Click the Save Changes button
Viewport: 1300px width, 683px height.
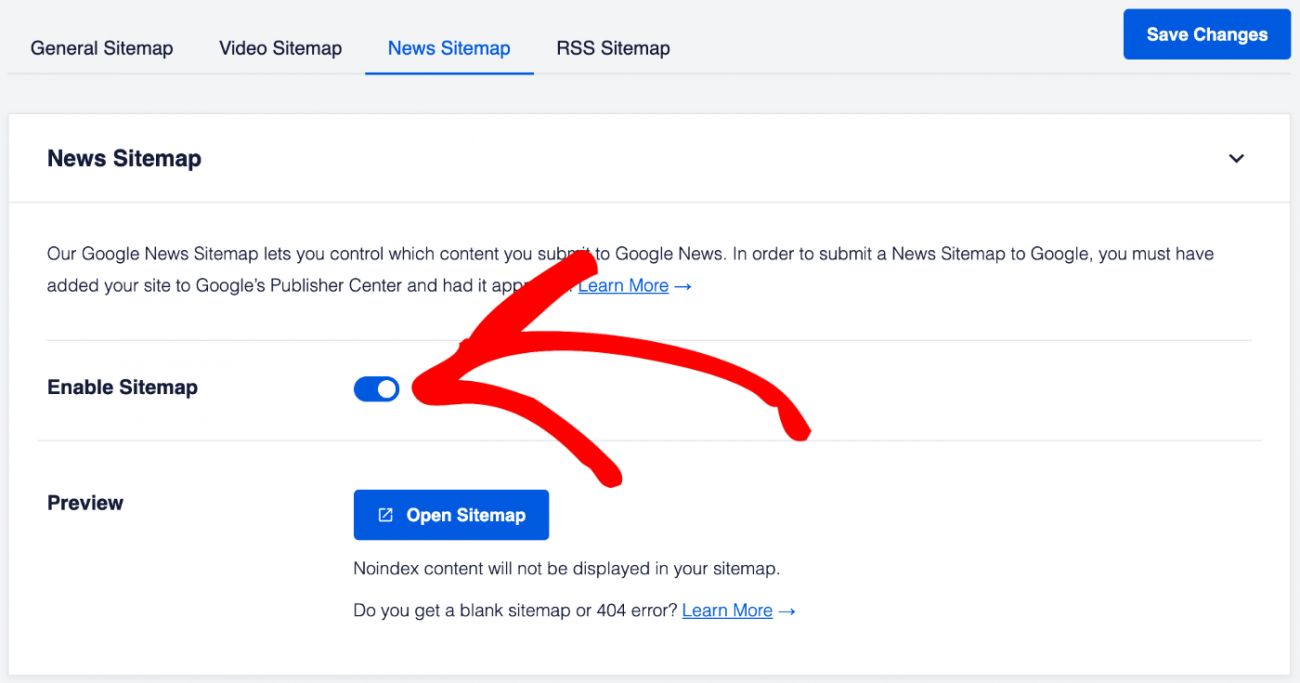pos(1206,33)
